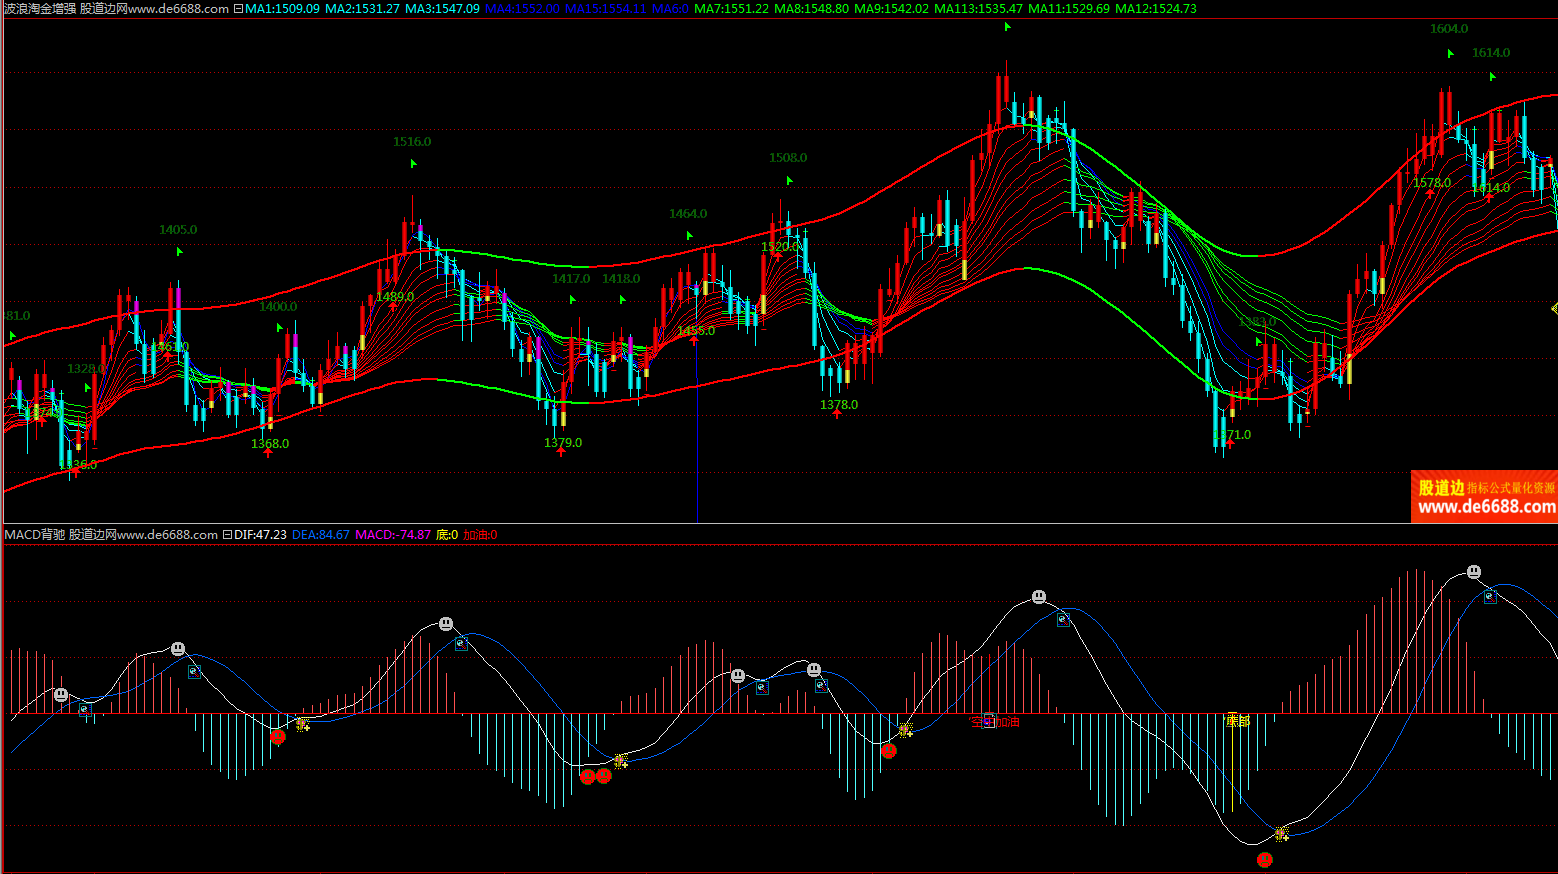
Task: Click the red up arrow below 1378.0
Action: click(837, 414)
